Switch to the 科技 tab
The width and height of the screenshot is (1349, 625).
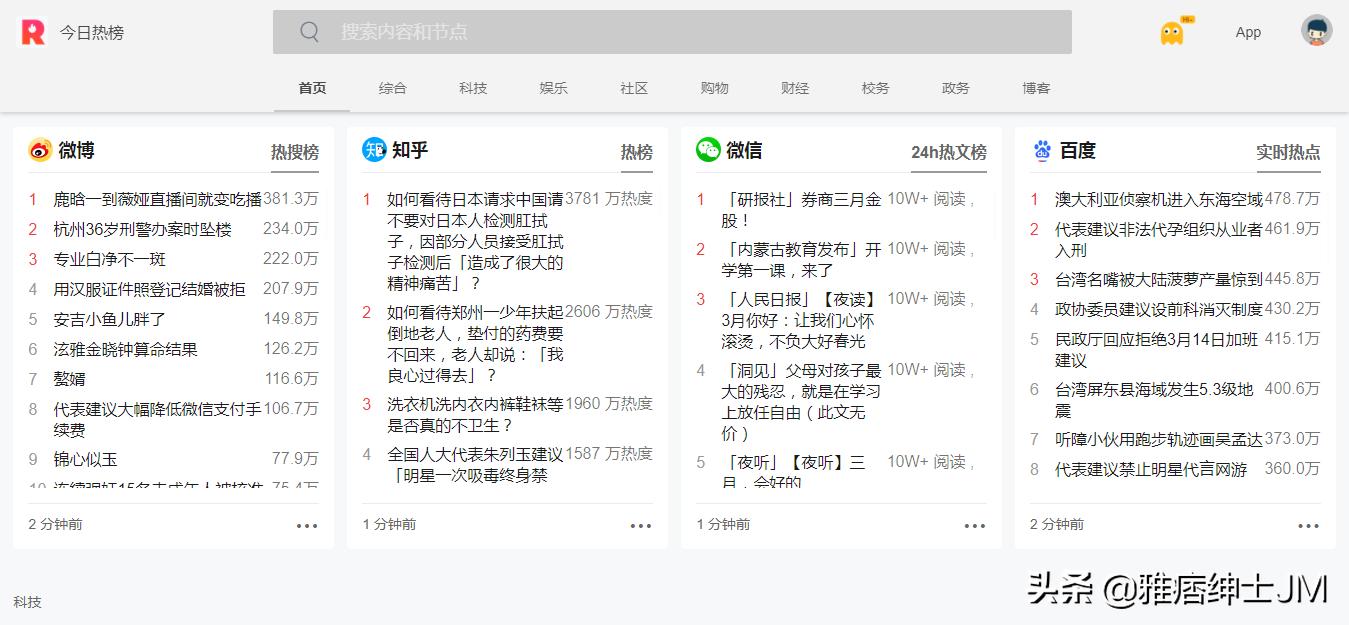tap(473, 88)
